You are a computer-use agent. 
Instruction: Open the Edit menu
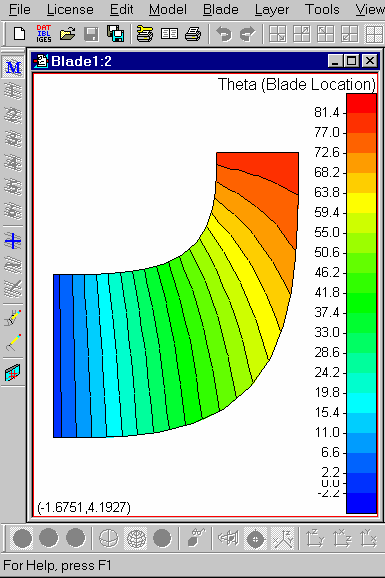pos(121,10)
